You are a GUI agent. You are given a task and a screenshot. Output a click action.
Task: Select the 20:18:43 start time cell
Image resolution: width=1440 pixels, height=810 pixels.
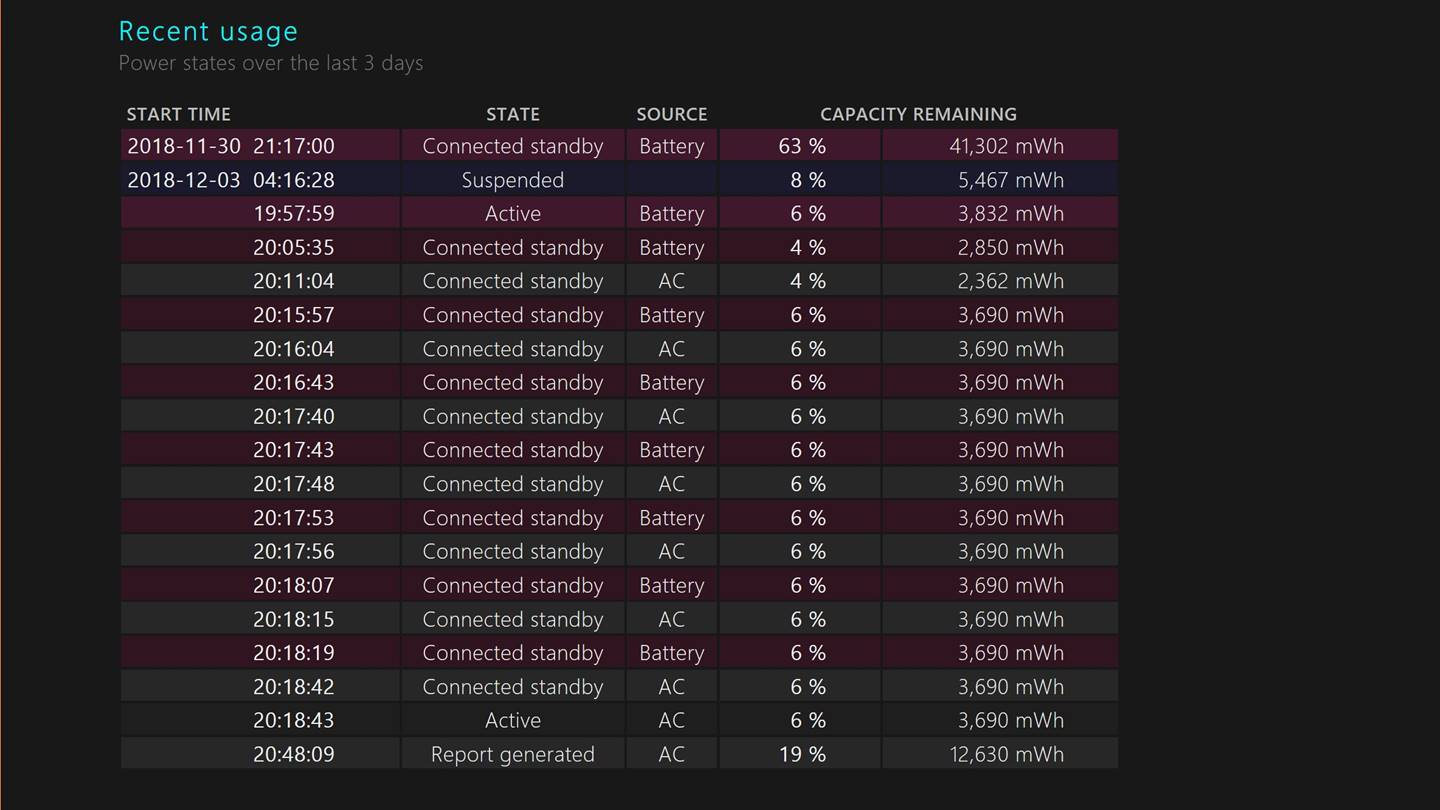click(x=293, y=720)
